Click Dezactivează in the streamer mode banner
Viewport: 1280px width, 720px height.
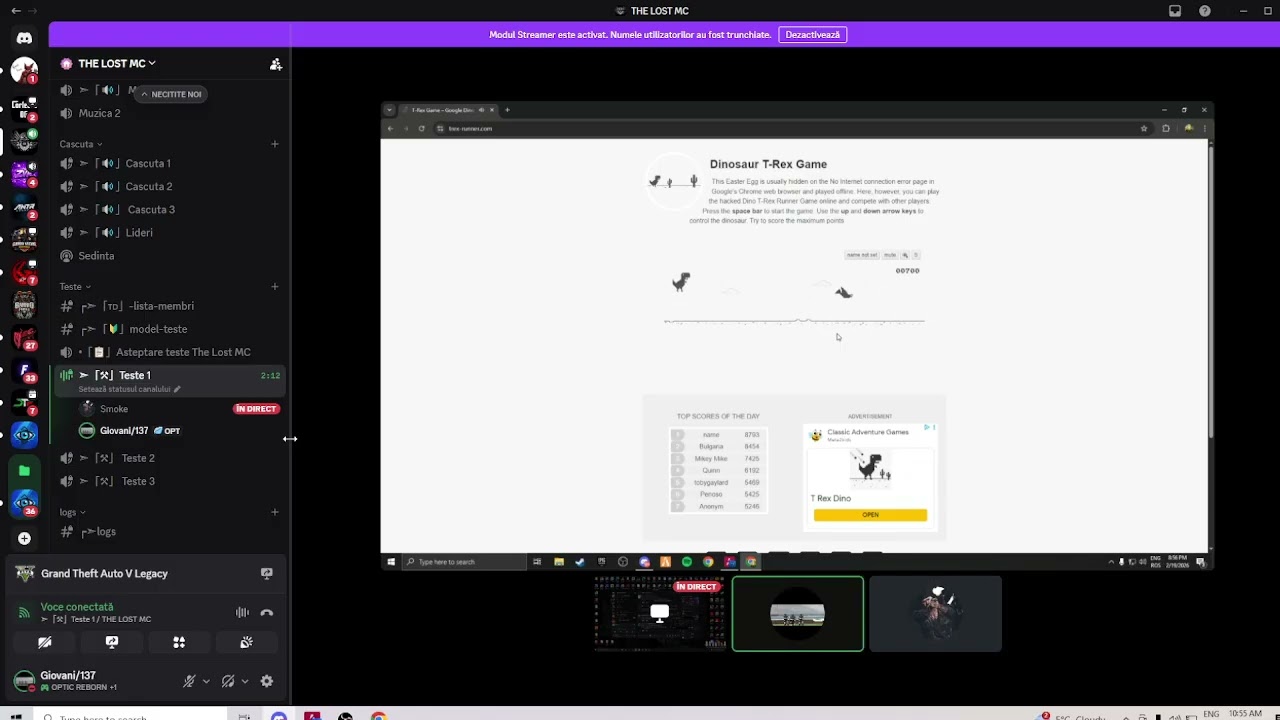pos(813,34)
